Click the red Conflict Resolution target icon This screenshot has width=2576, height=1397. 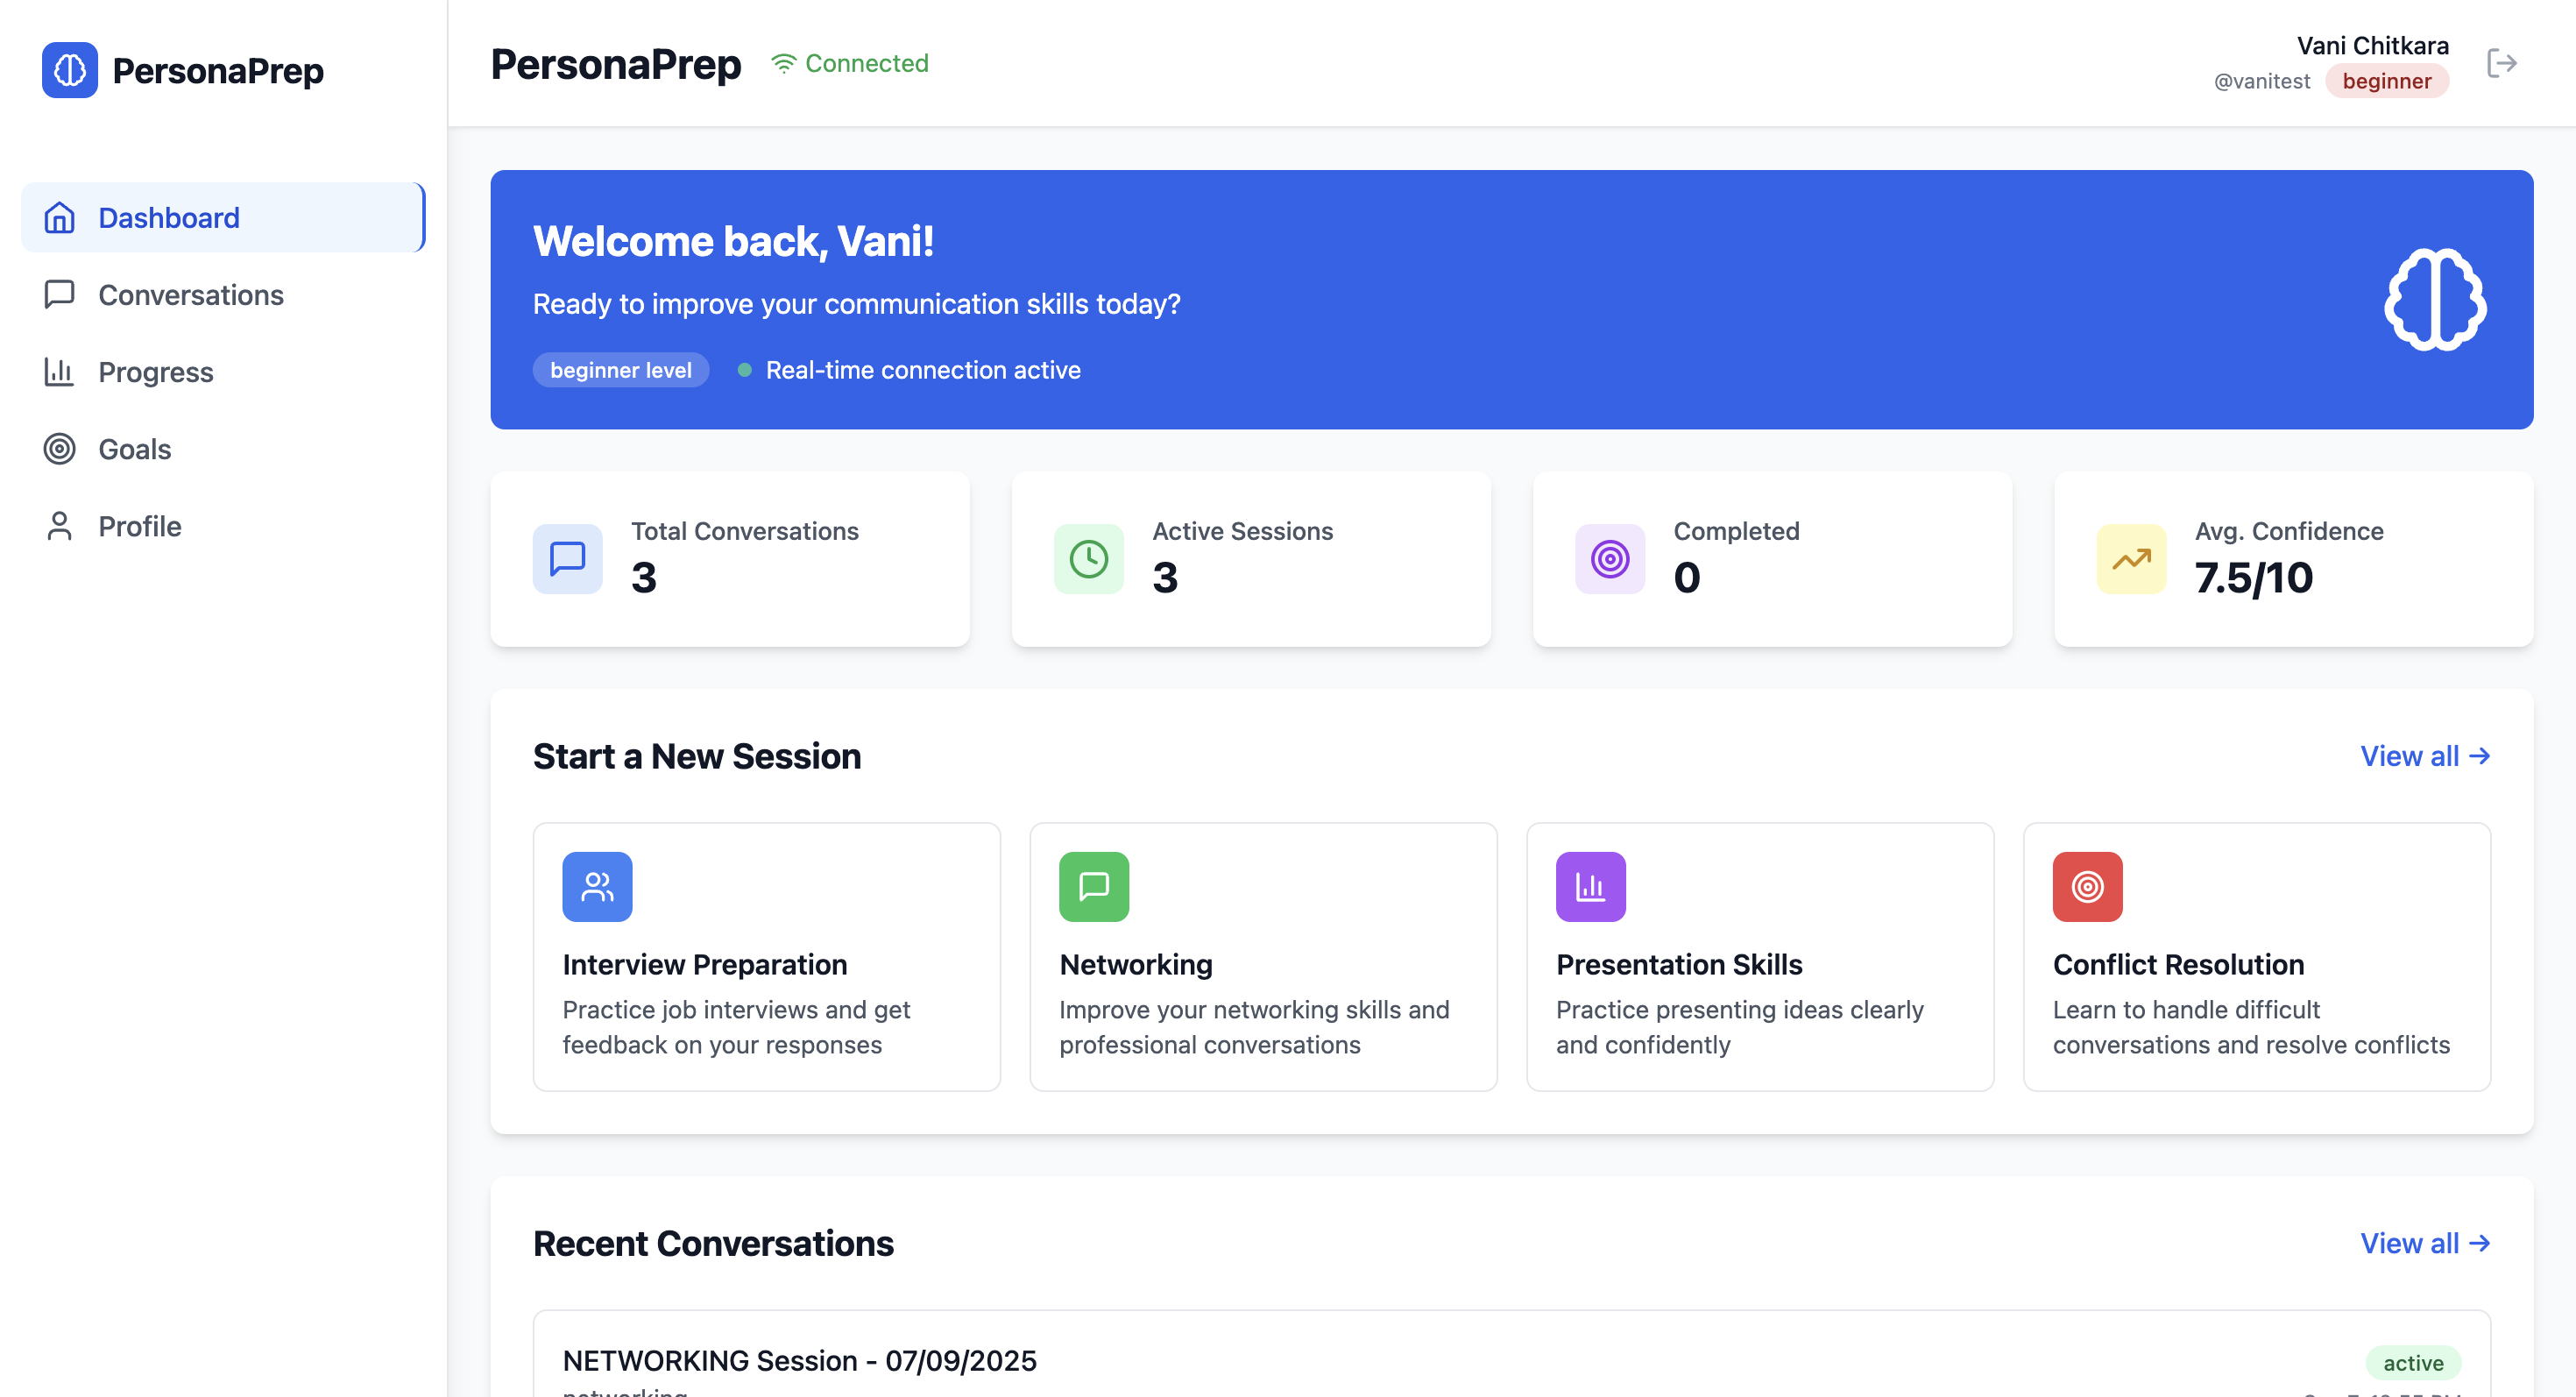[x=2087, y=886]
